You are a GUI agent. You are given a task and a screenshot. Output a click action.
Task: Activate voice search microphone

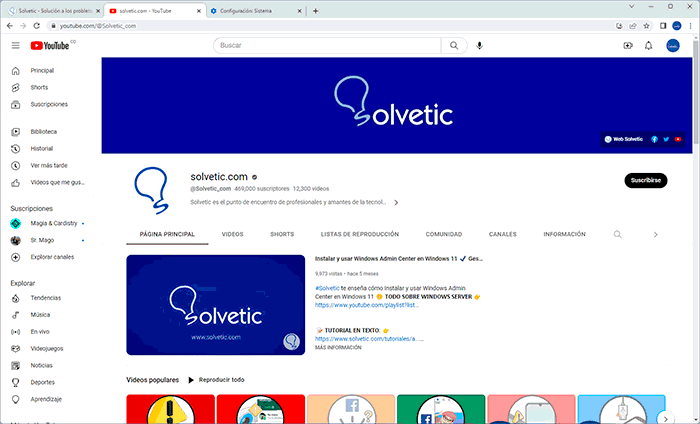click(x=479, y=46)
